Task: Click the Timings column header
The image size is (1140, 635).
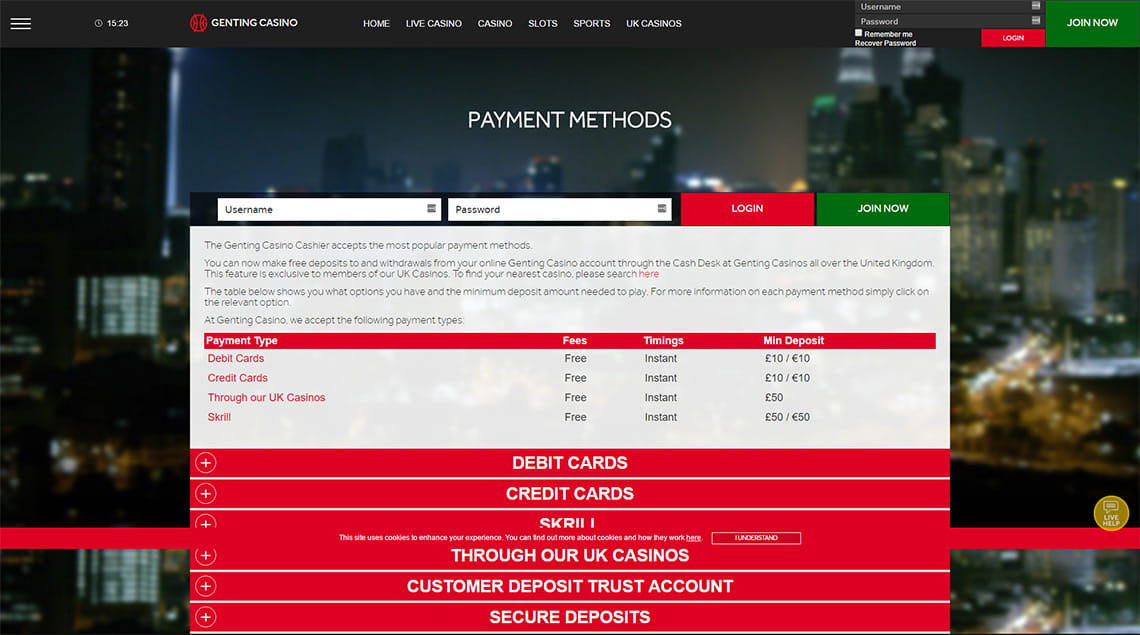Action: (663, 340)
